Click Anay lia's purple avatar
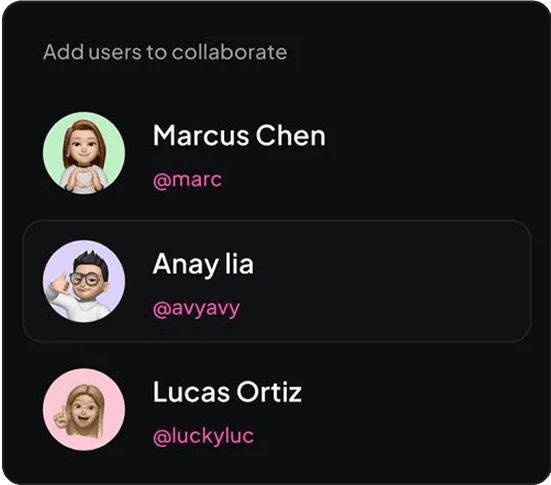Image resolution: width=551 pixels, height=485 pixels. [84, 281]
